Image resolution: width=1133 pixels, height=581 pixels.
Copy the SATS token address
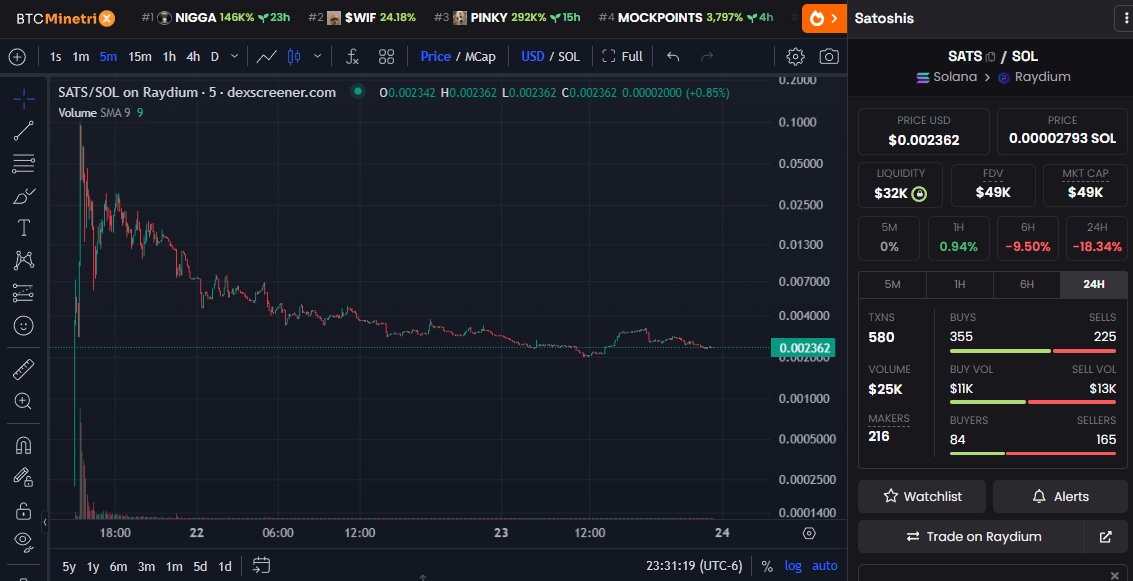(990, 57)
